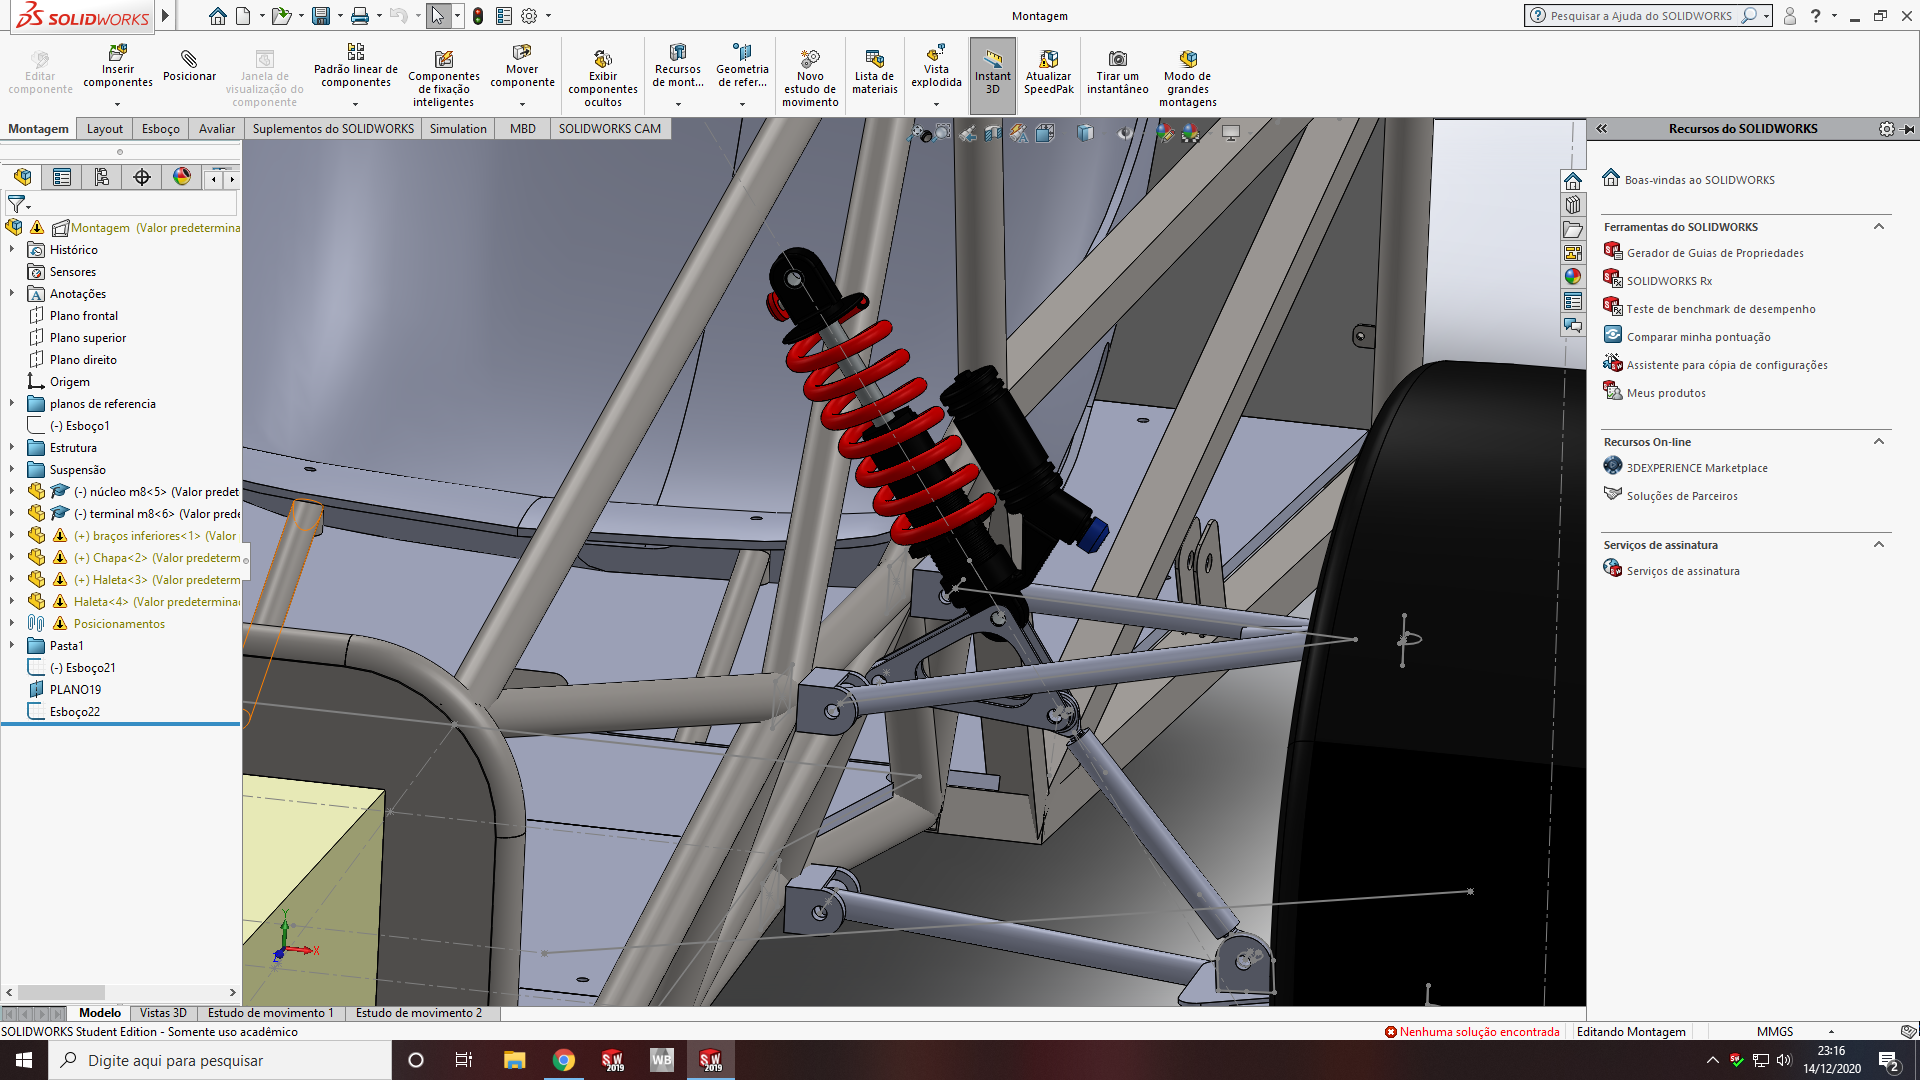Switch to Layout tab

click(x=105, y=129)
